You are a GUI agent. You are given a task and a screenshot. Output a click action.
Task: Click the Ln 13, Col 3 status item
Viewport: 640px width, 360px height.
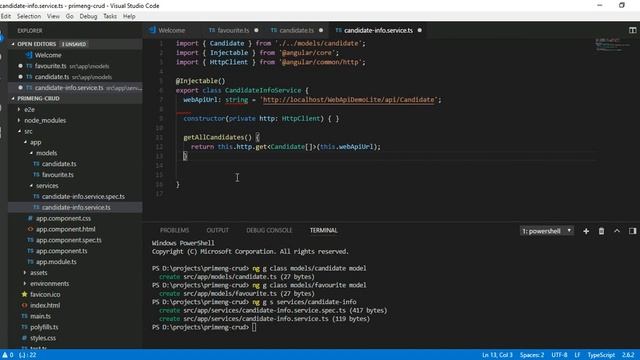click(x=497, y=355)
